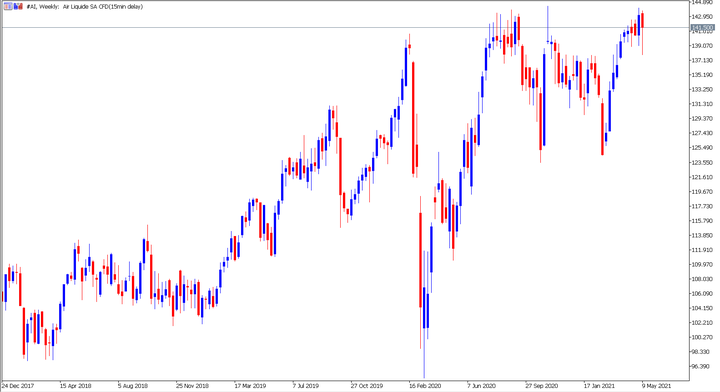The width and height of the screenshot is (720, 392).
Task: Click the 24 Dec 2017 date label
Action: (18, 386)
